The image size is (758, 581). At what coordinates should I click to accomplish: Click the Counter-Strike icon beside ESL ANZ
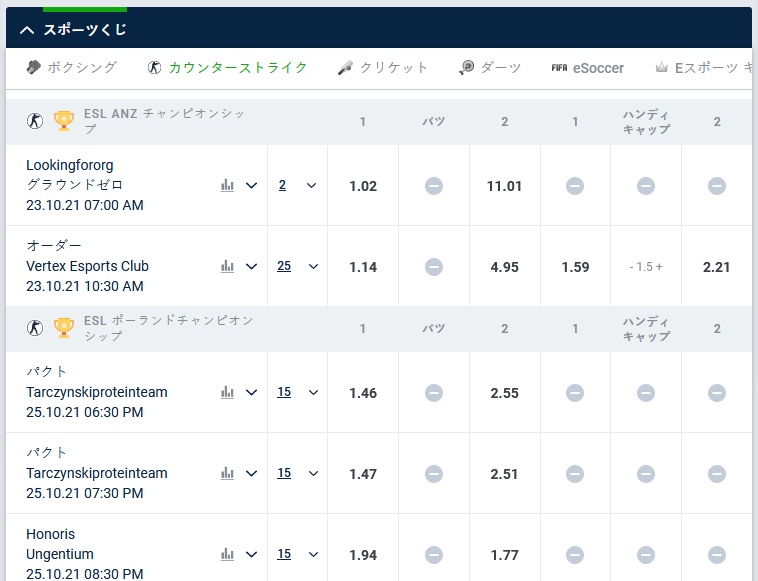point(35,120)
